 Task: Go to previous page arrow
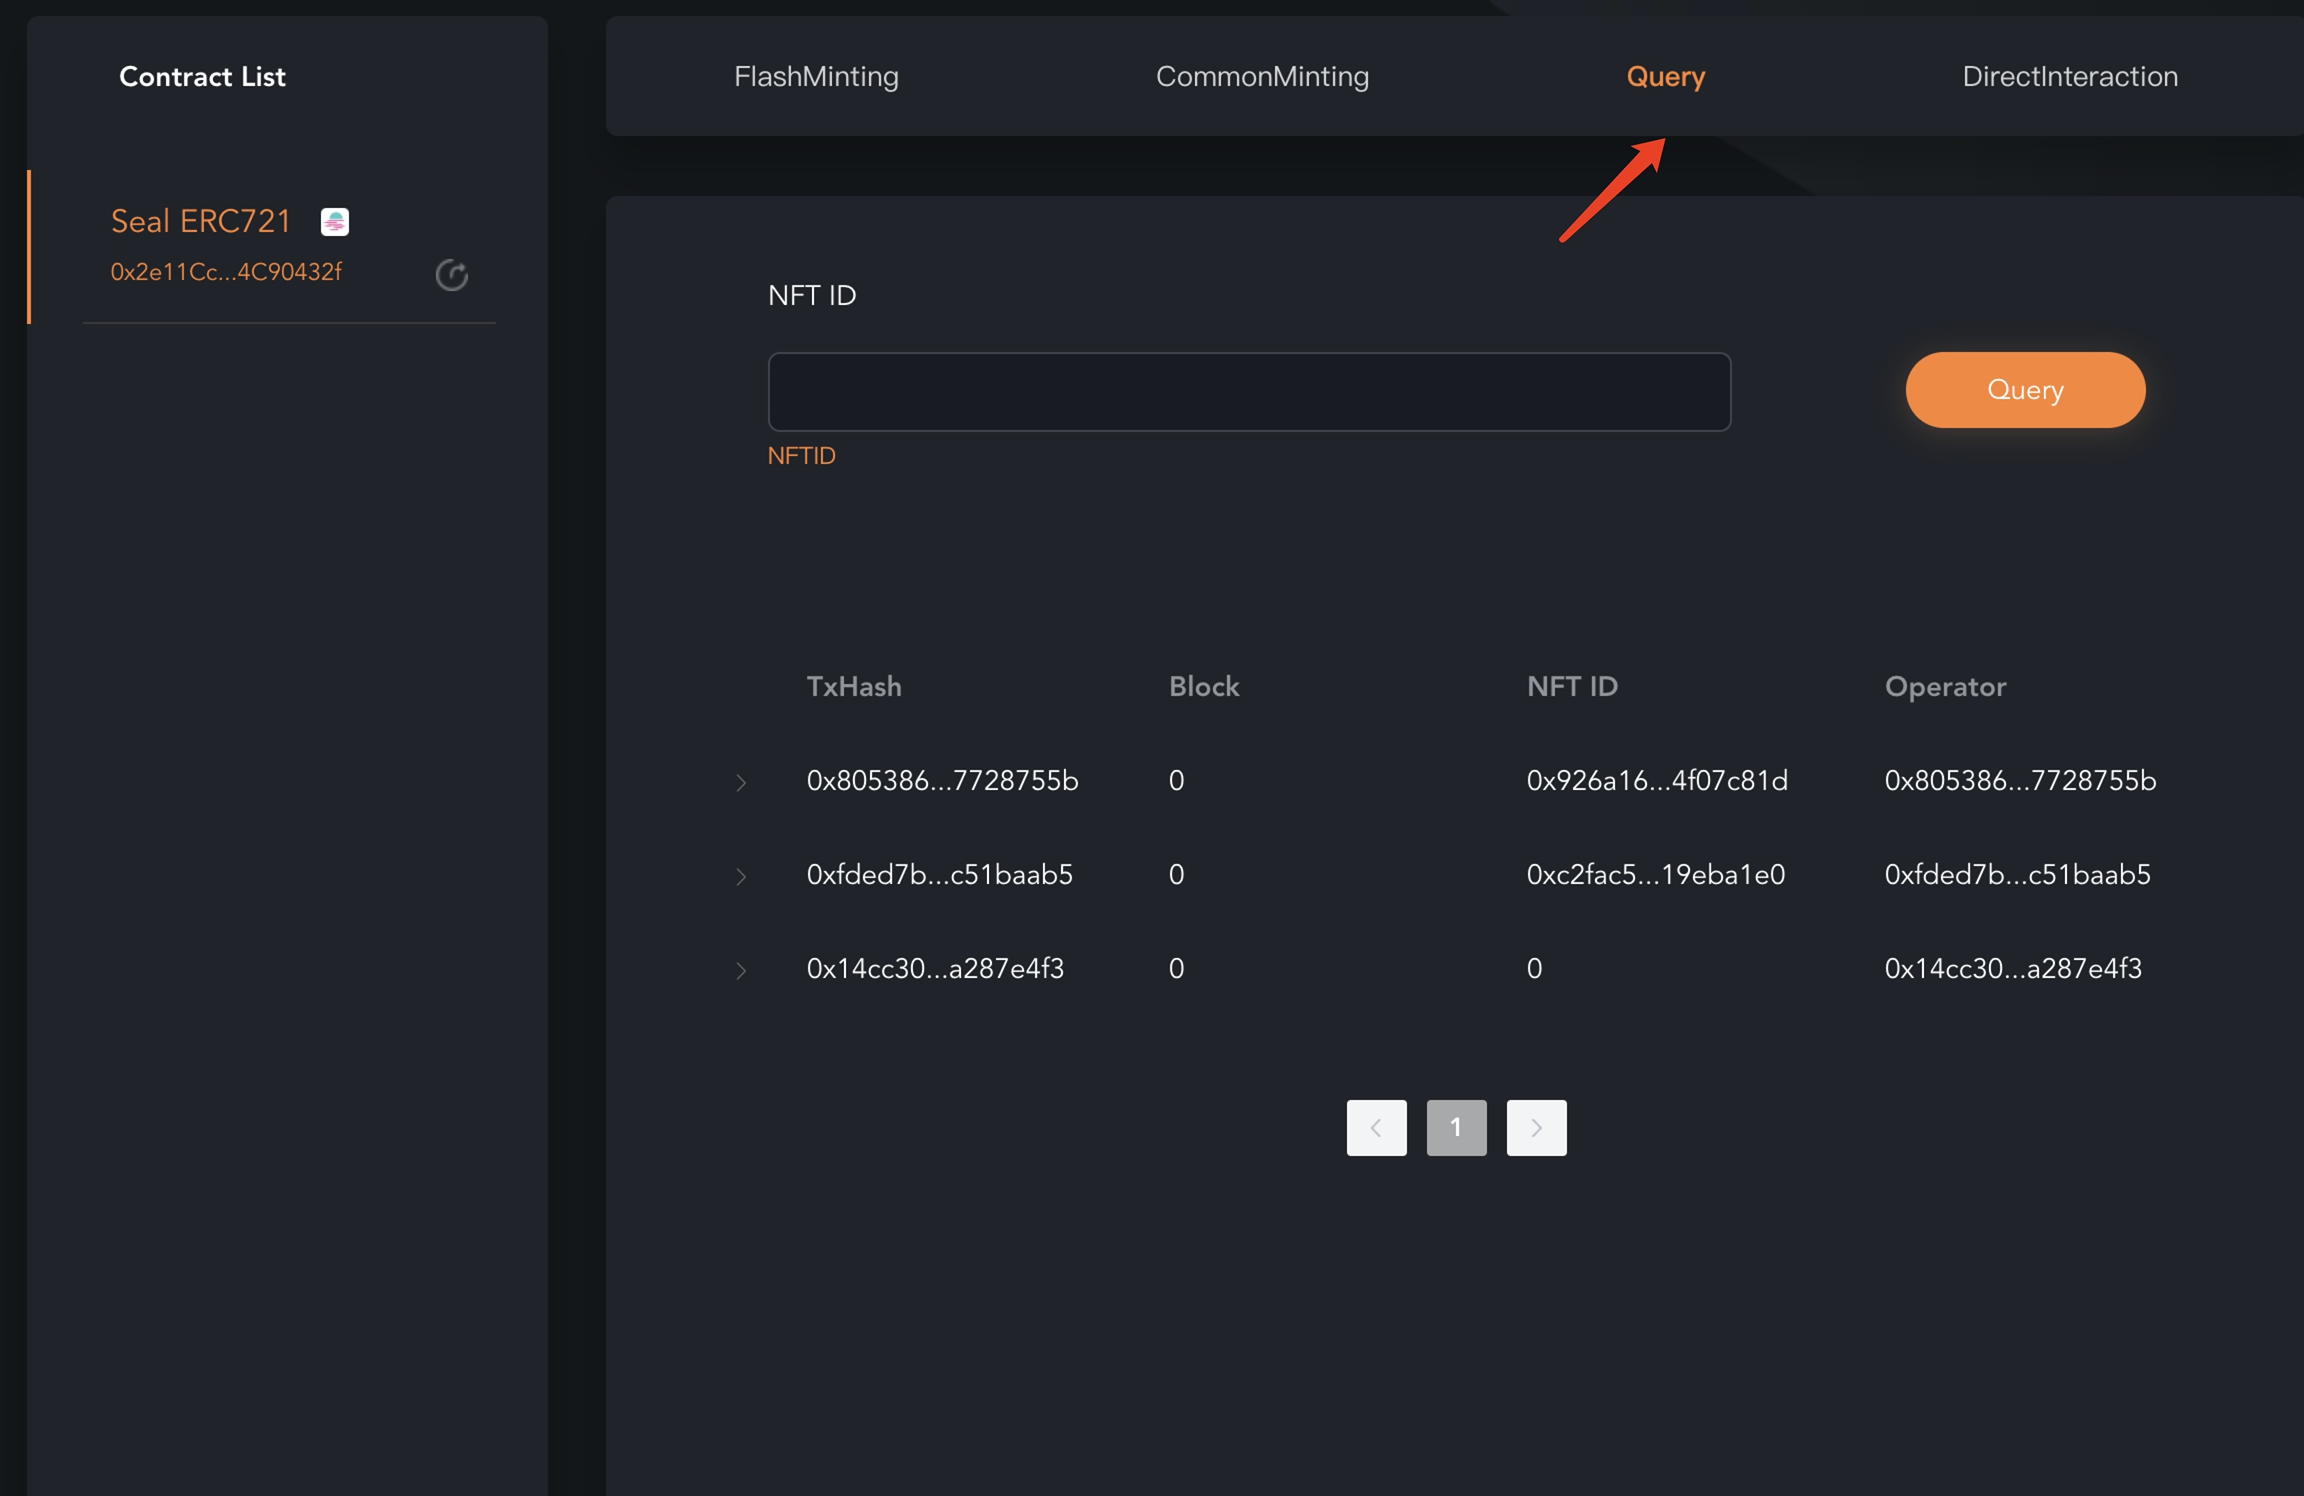point(1376,1128)
